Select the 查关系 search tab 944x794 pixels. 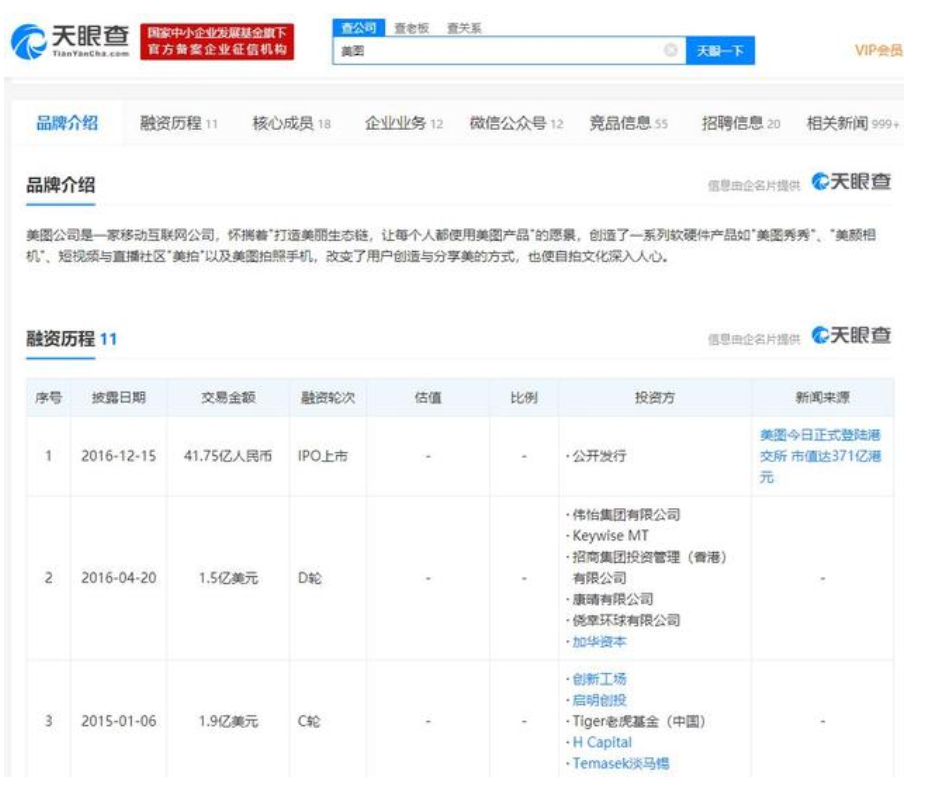(x=464, y=28)
